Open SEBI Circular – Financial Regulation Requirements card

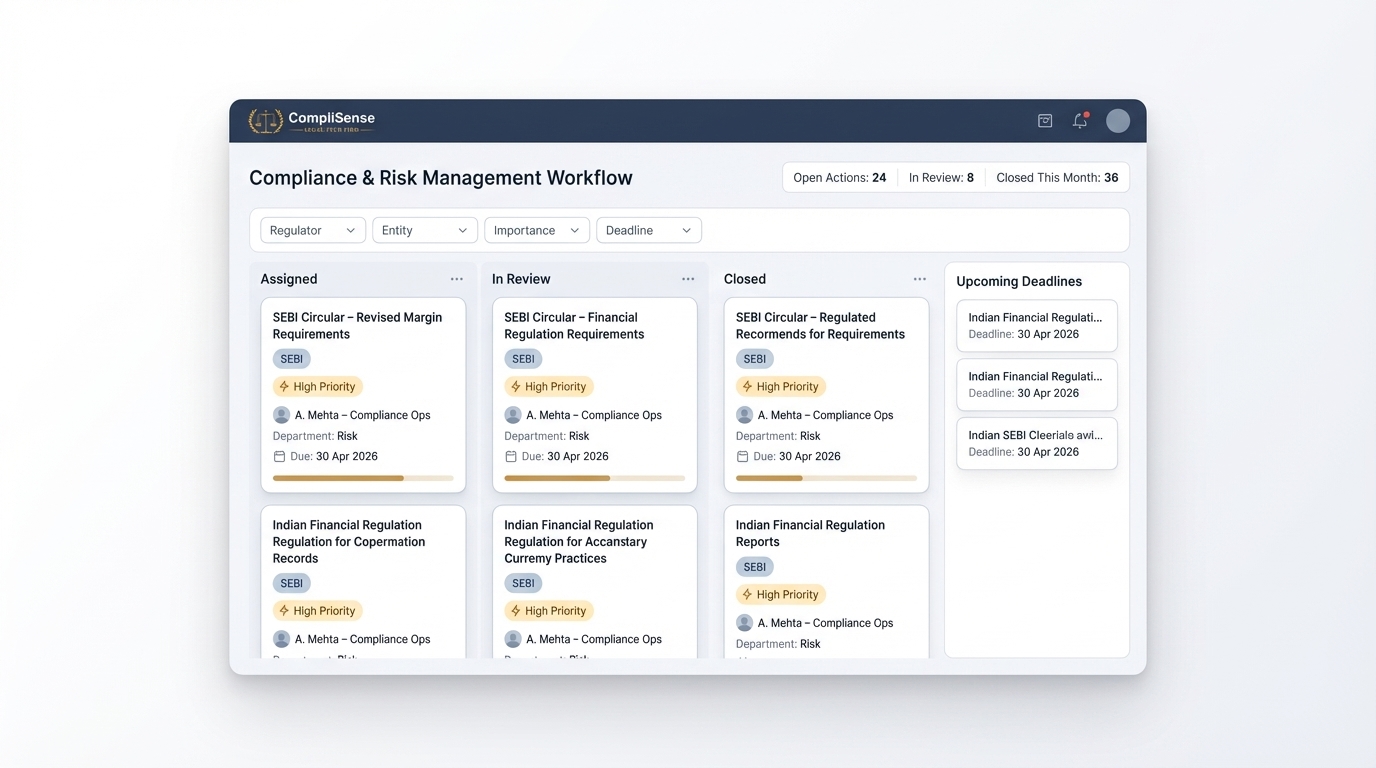point(595,395)
